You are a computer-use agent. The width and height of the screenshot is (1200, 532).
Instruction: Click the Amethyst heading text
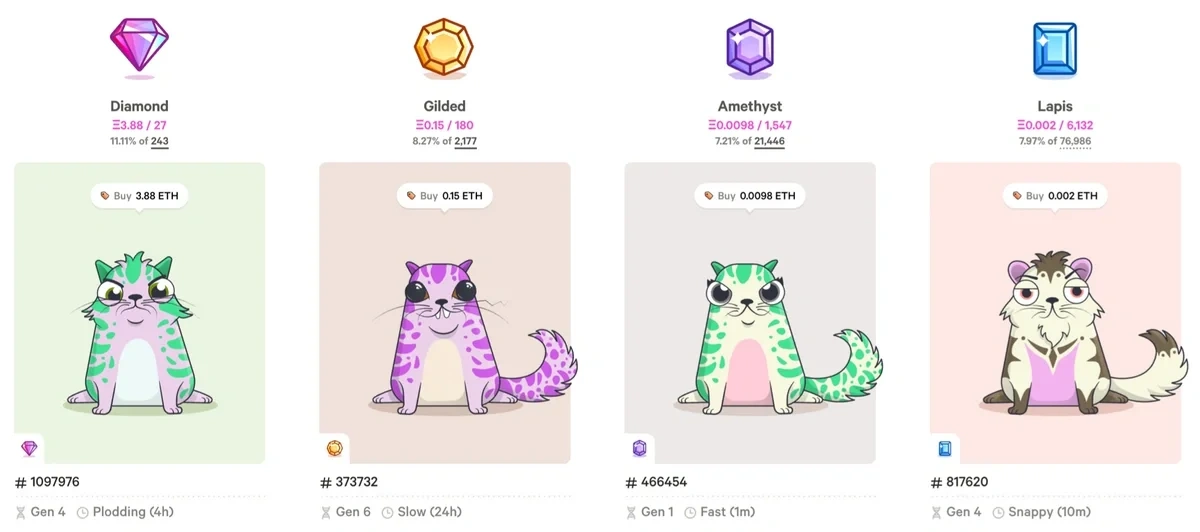(750, 106)
